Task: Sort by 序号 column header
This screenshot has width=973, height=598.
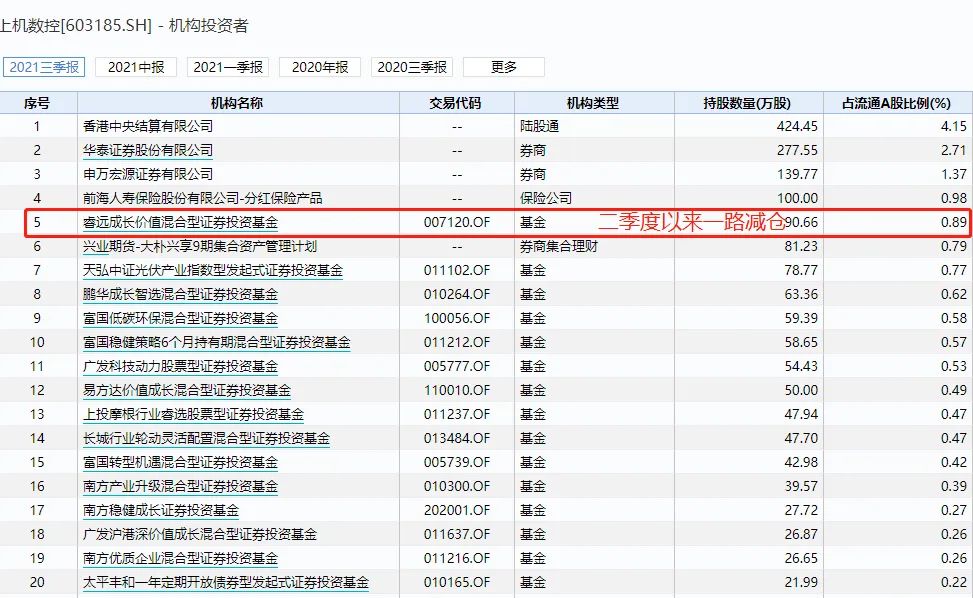Action: [x=37, y=103]
